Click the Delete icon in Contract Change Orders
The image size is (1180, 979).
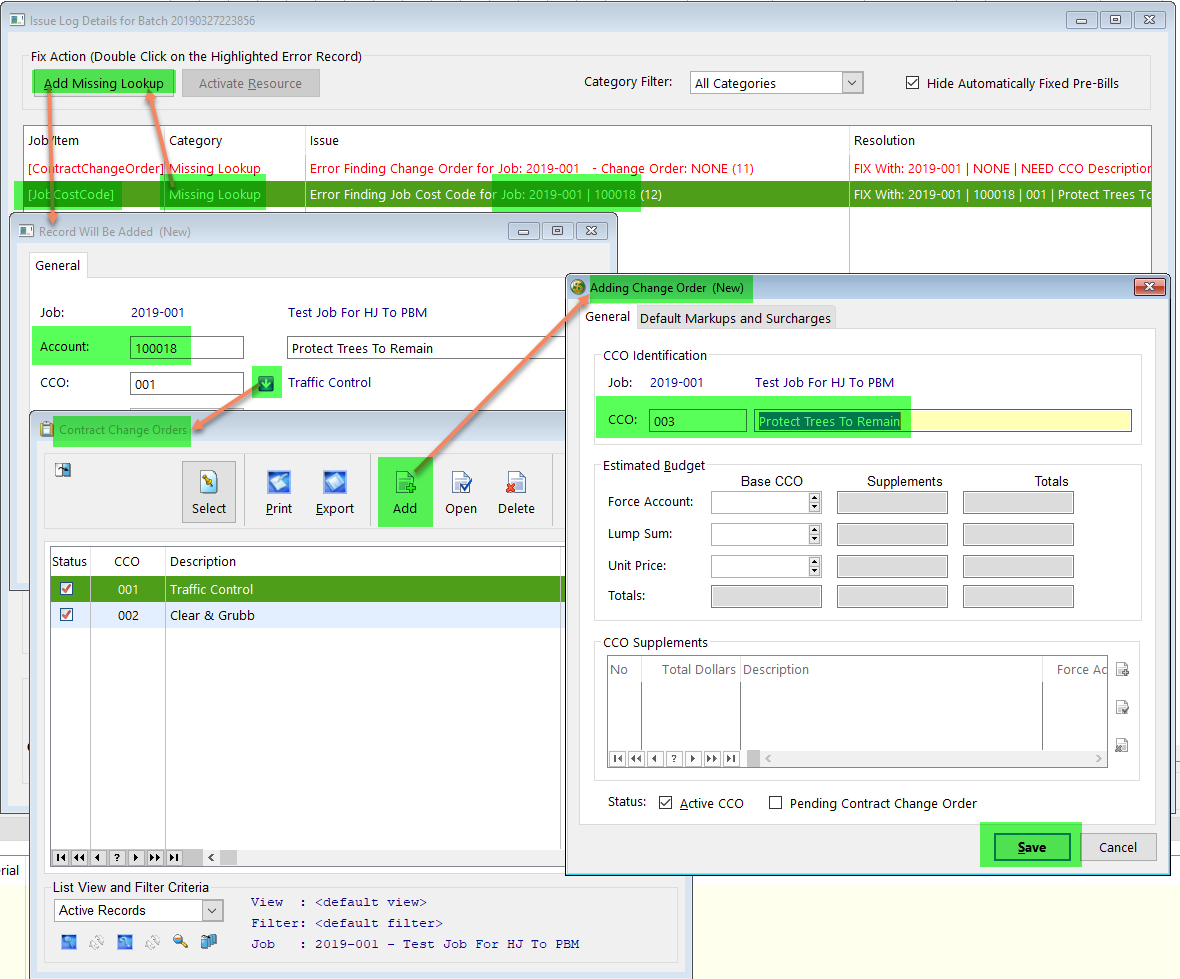[x=516, y=491]
